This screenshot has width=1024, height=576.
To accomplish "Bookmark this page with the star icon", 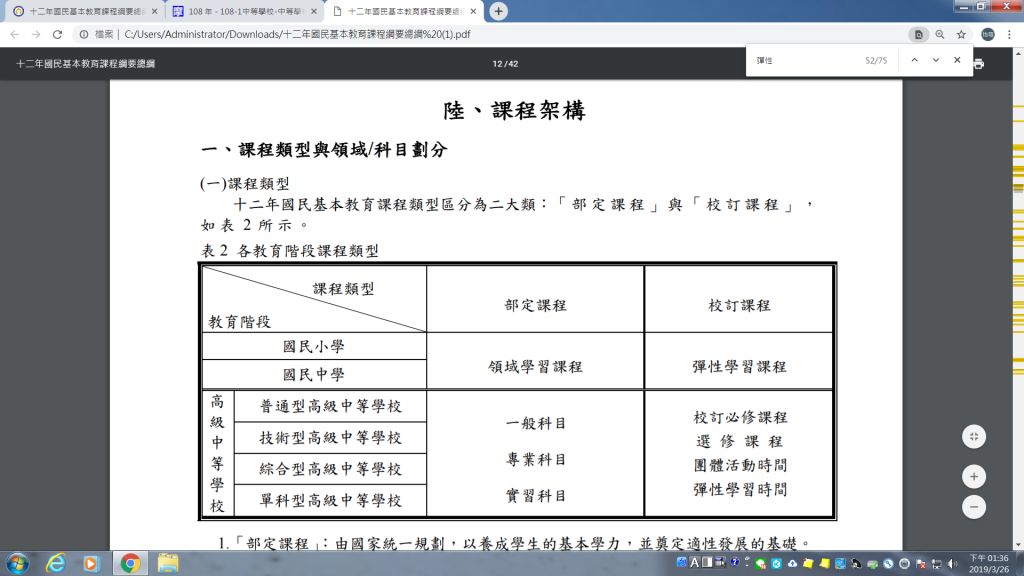I will pyautogui.click(x=962, y=33).
